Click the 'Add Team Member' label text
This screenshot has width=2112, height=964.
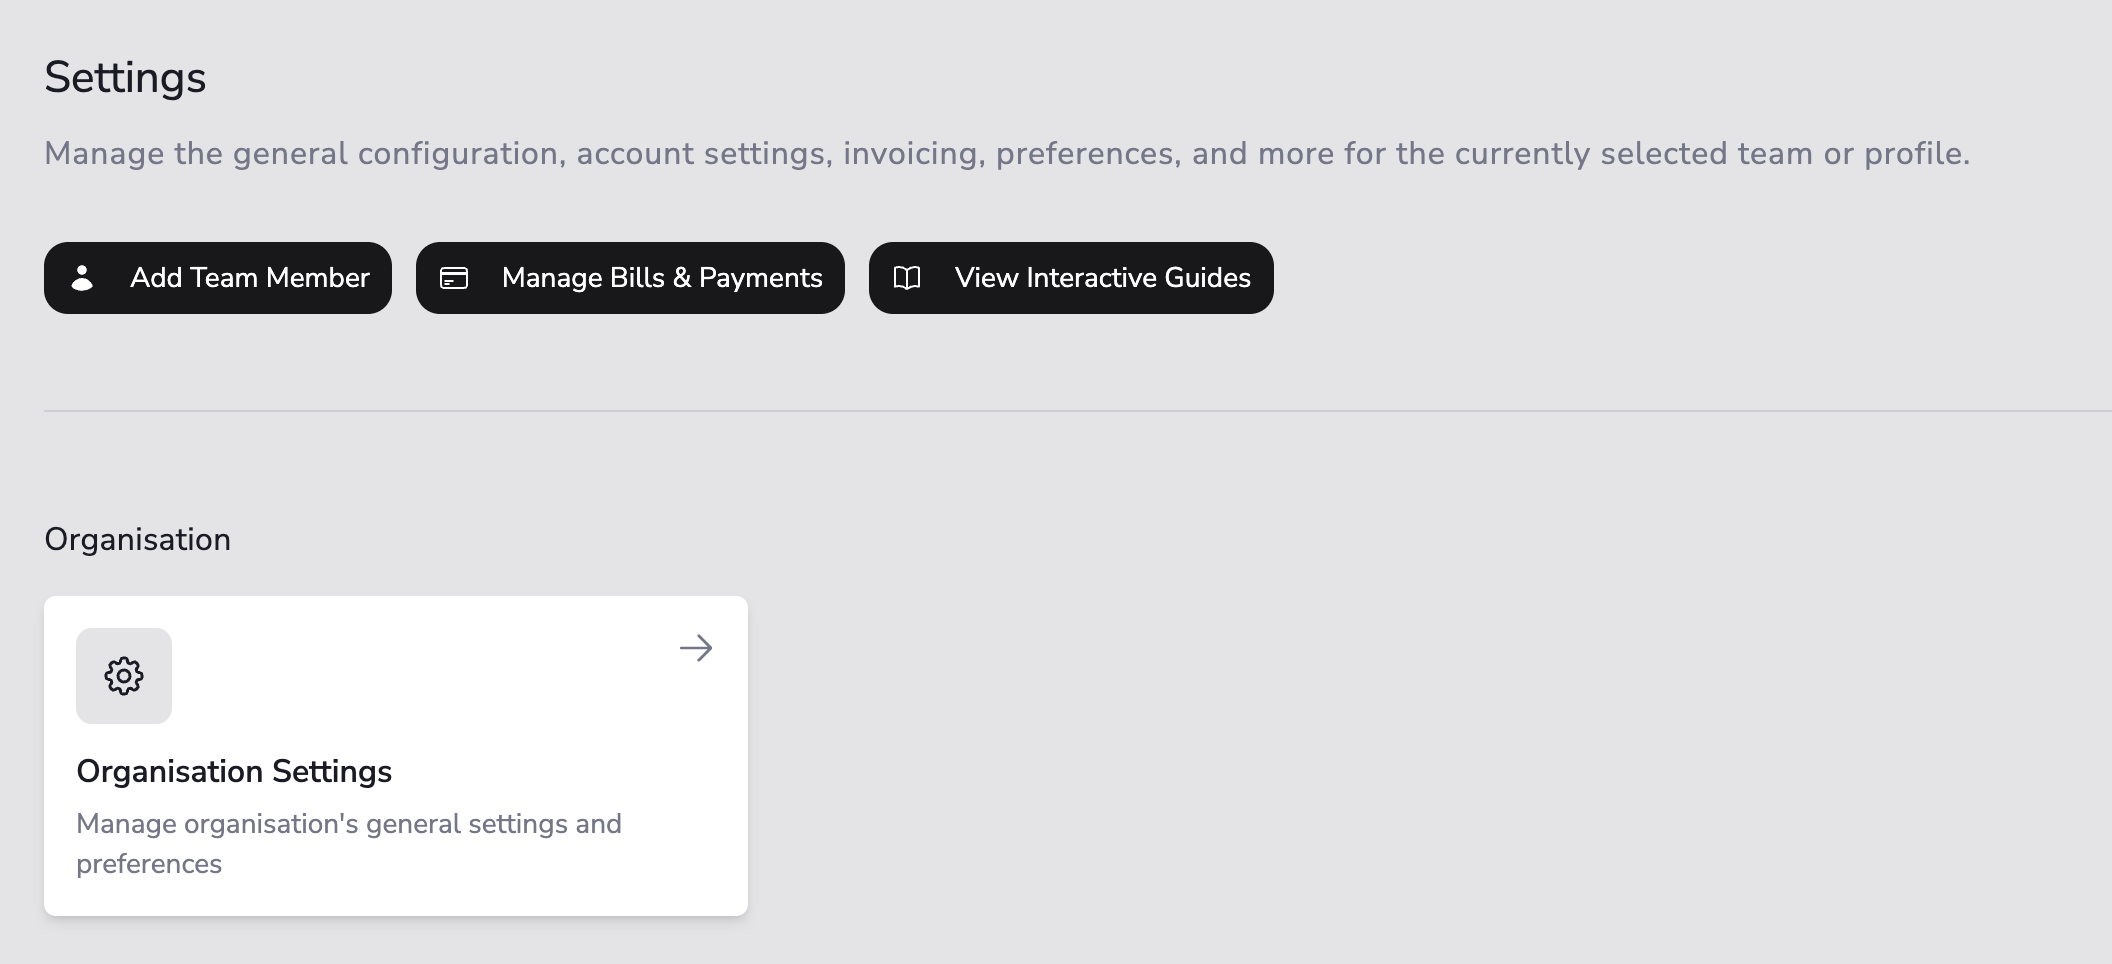(x=250, y=278)
